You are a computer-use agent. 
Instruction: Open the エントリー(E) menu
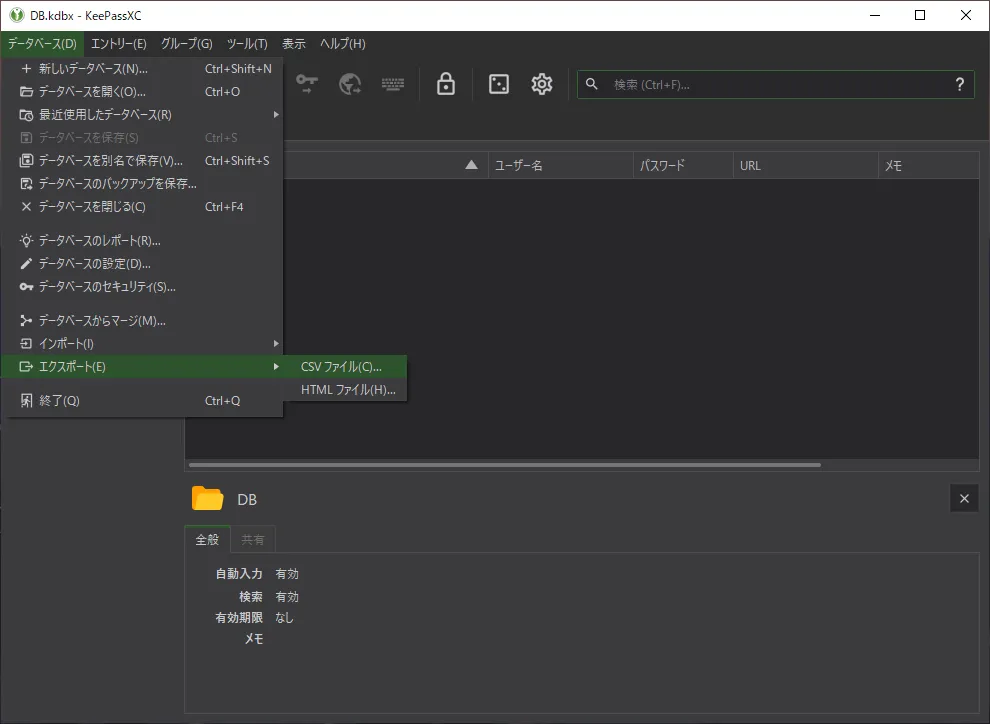point(119,44)
